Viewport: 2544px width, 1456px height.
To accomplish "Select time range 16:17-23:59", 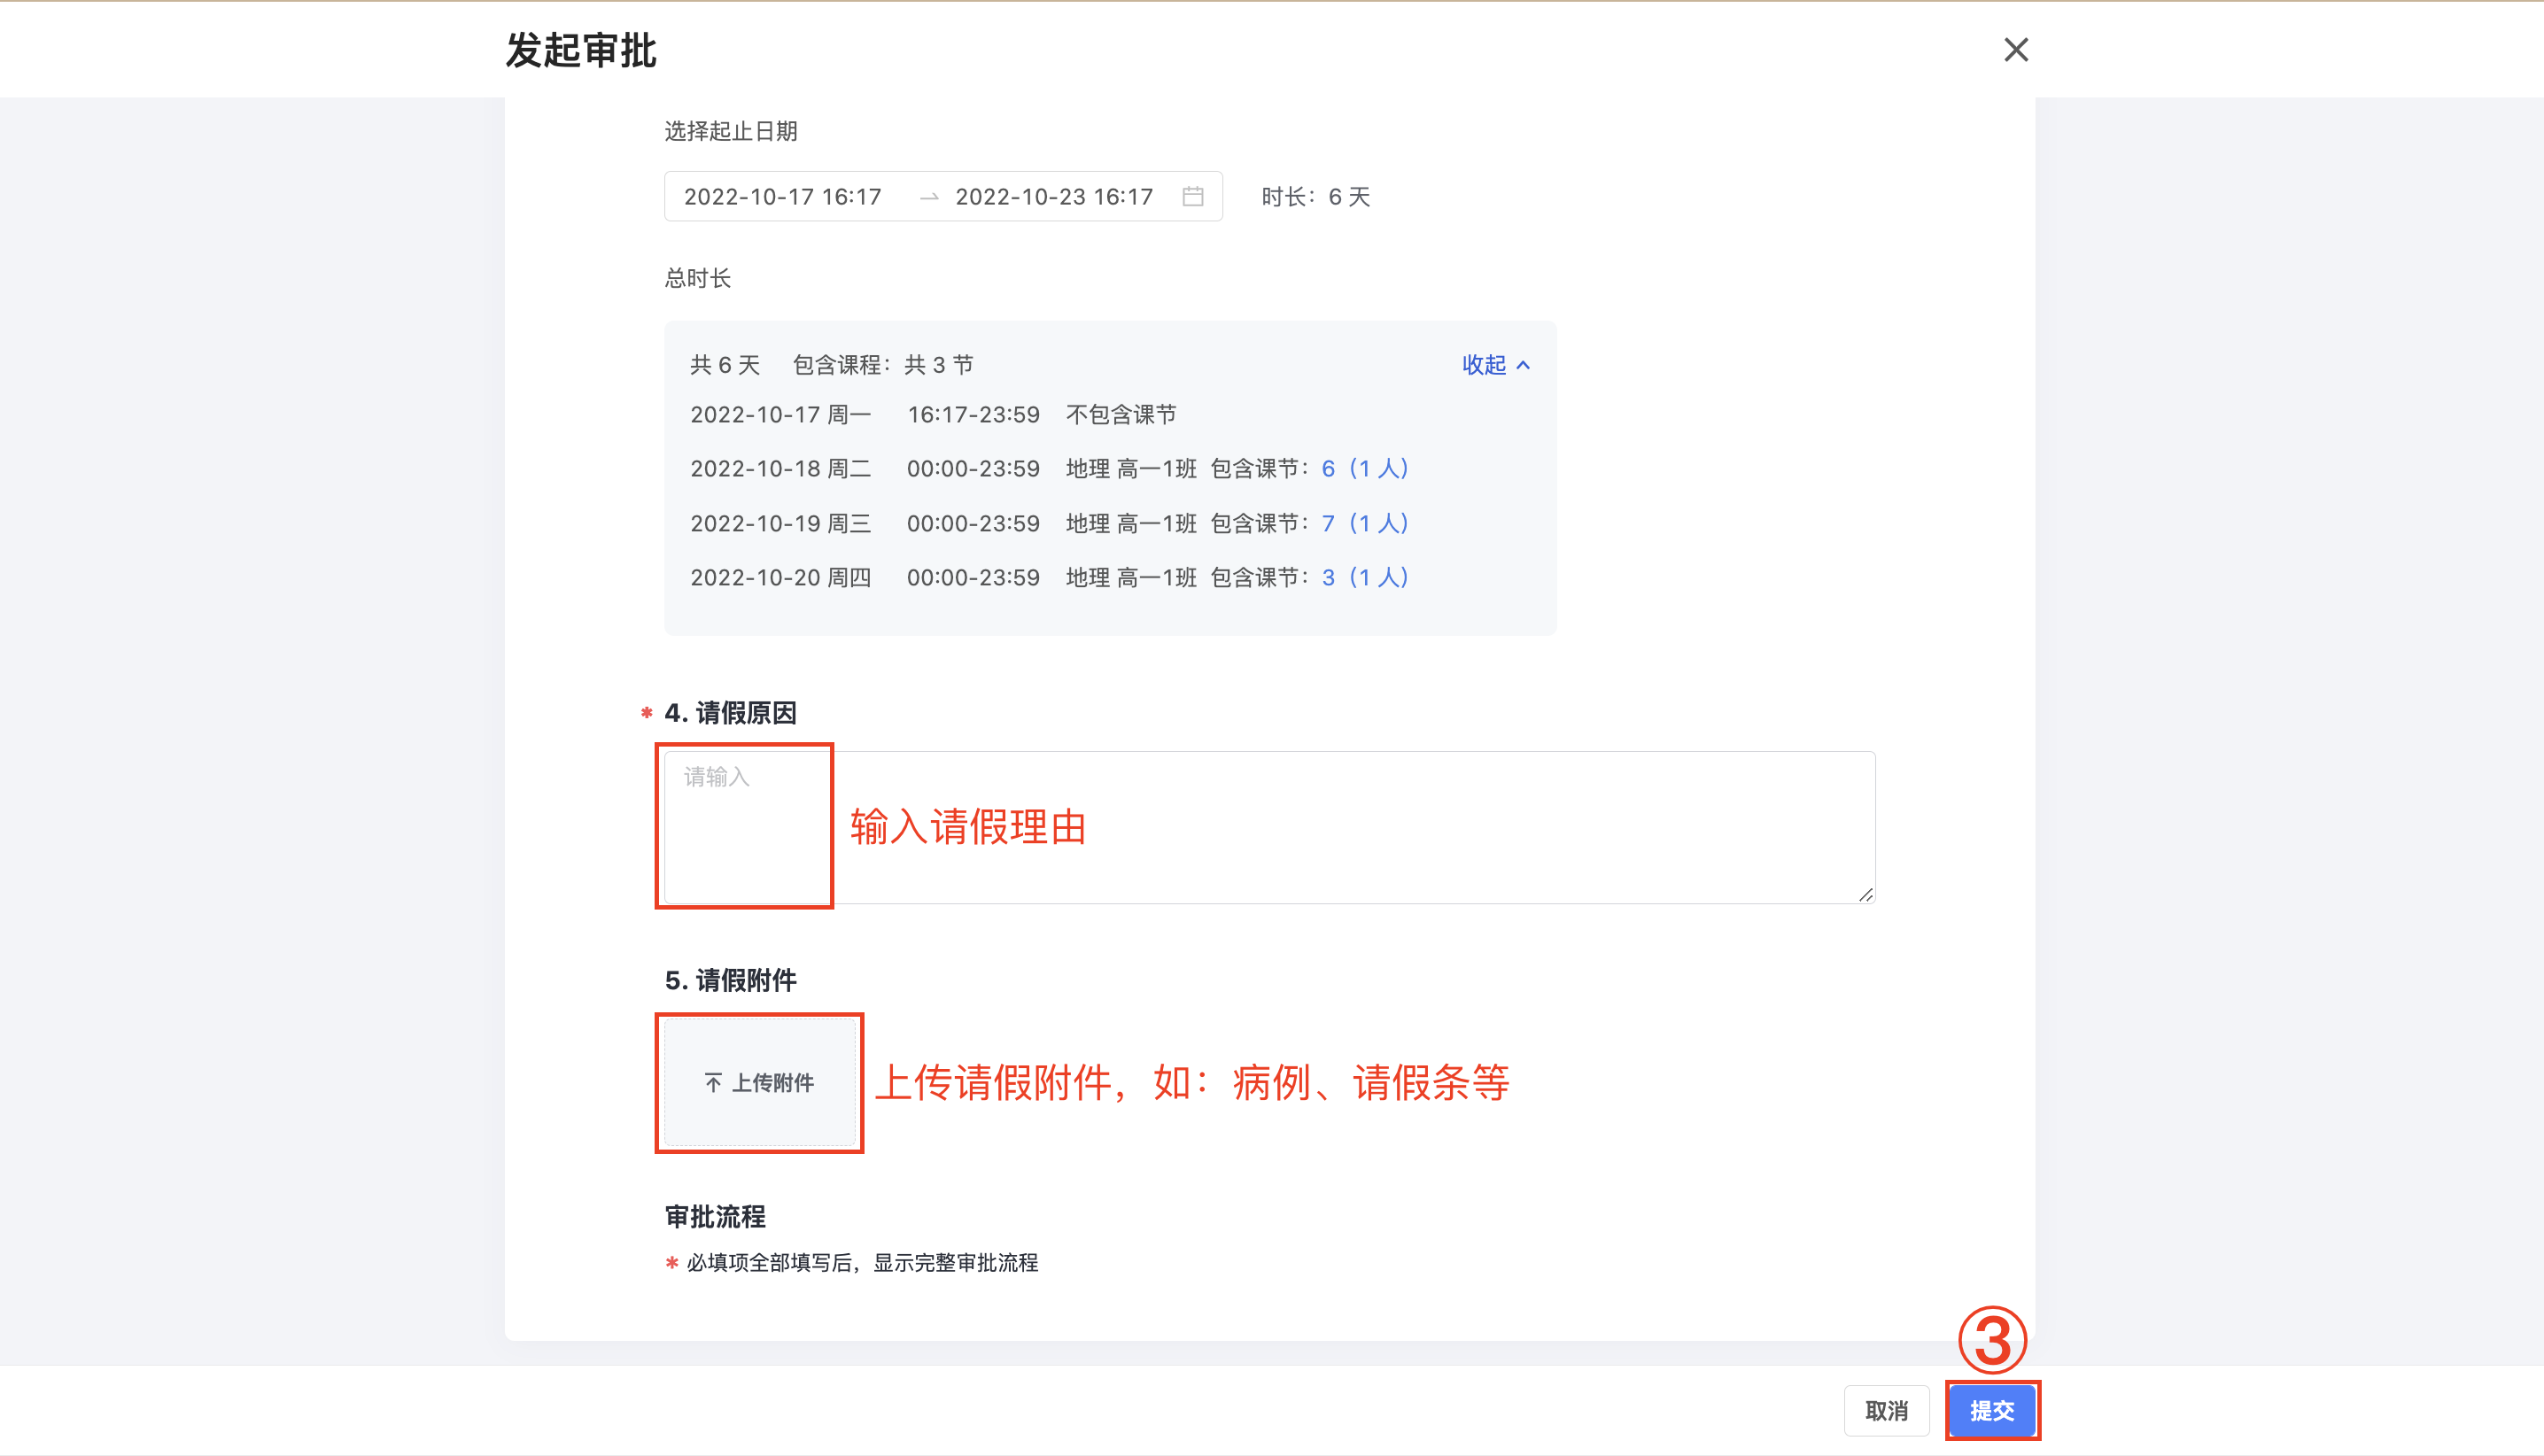I will click(973, 415).
